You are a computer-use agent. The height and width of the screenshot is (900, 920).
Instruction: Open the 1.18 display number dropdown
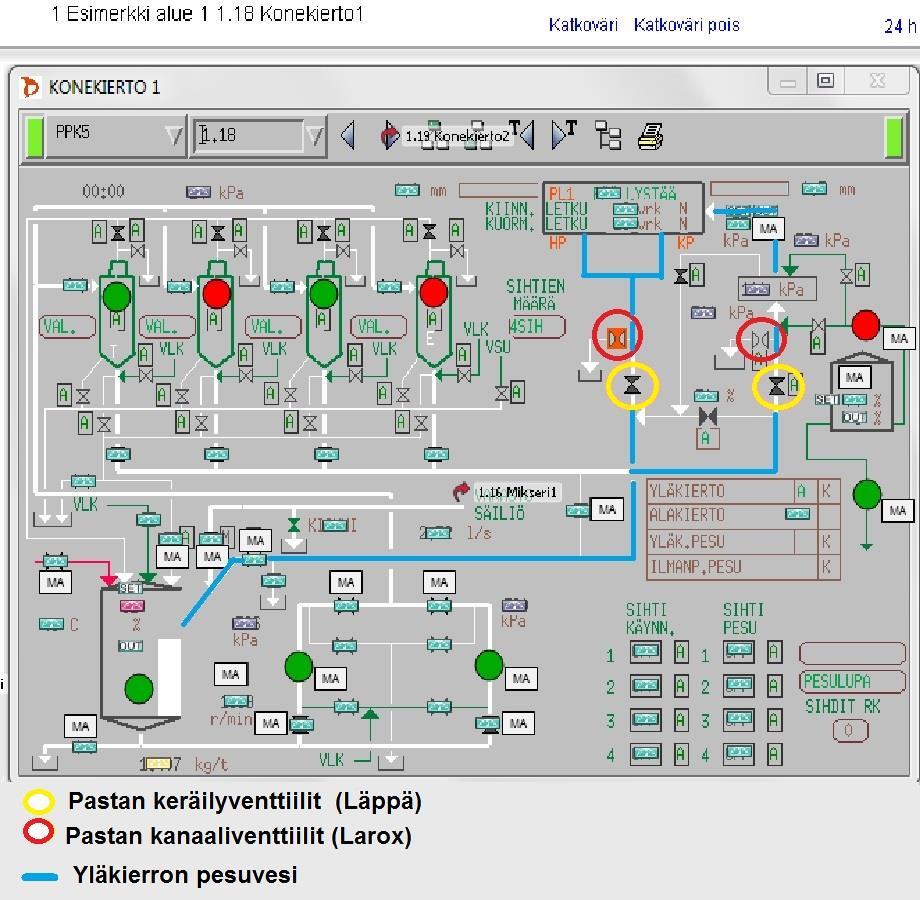[x=315, y=136]
